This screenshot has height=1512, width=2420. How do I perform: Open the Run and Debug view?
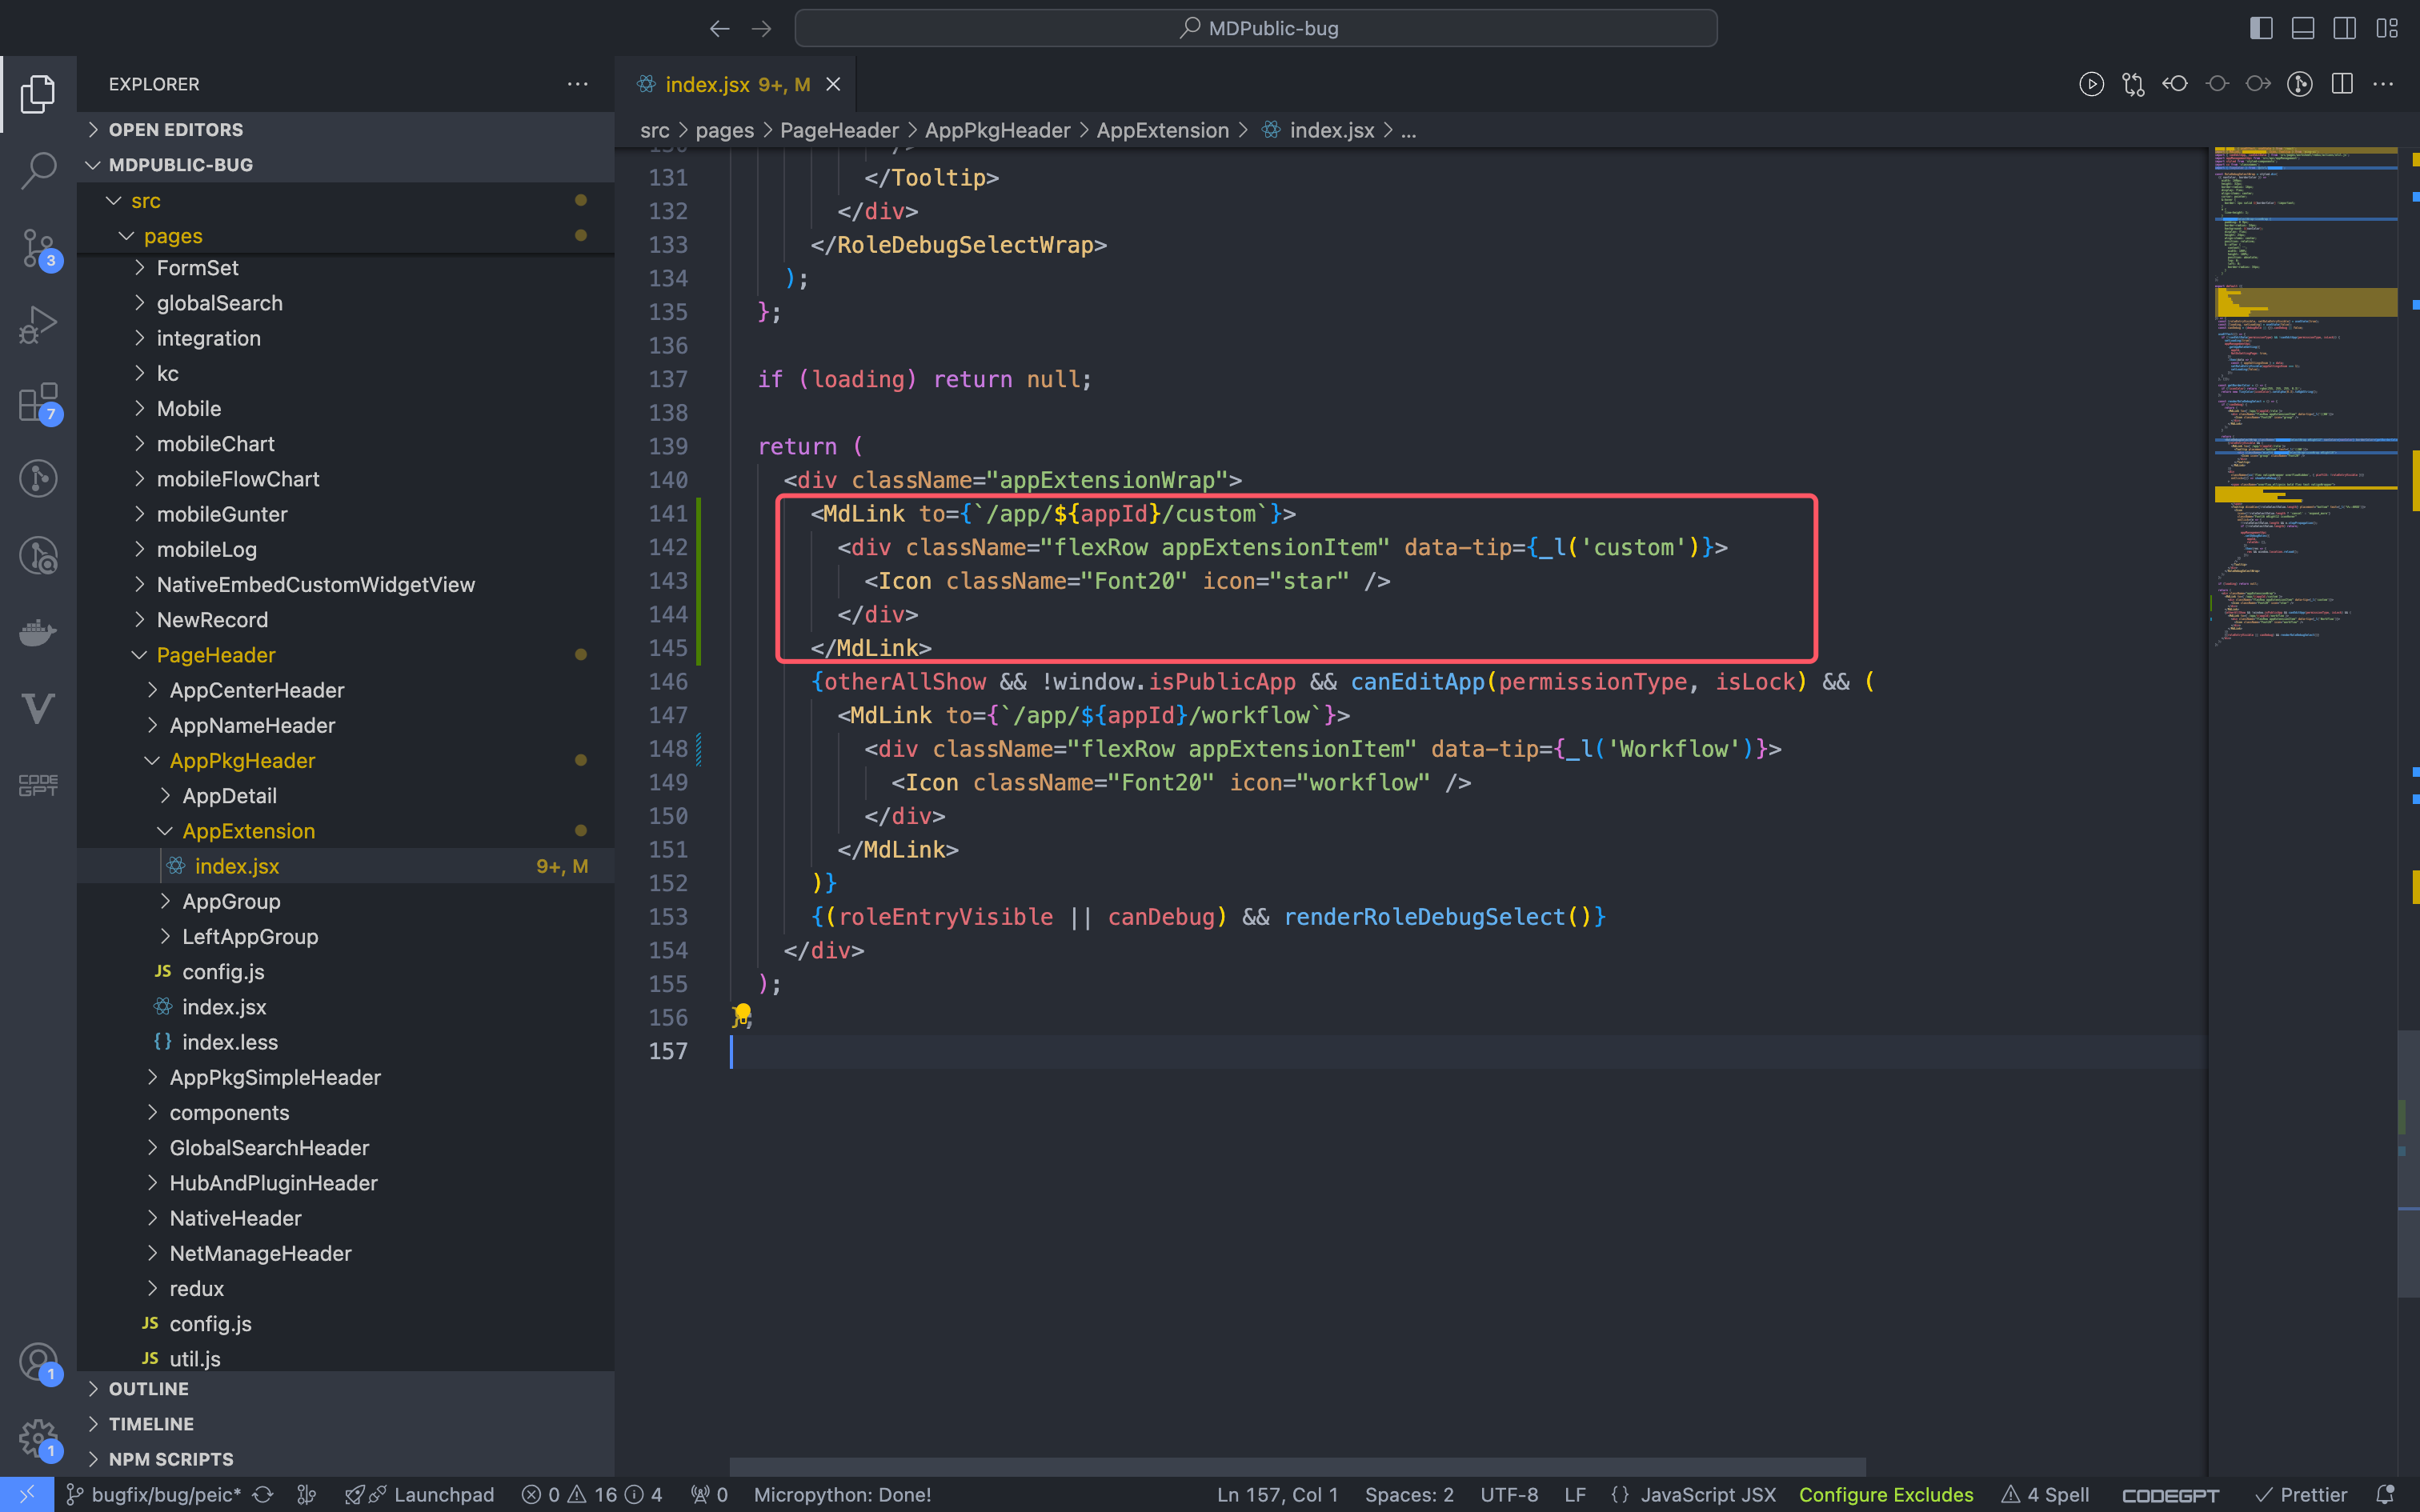(x=38, y=324)
